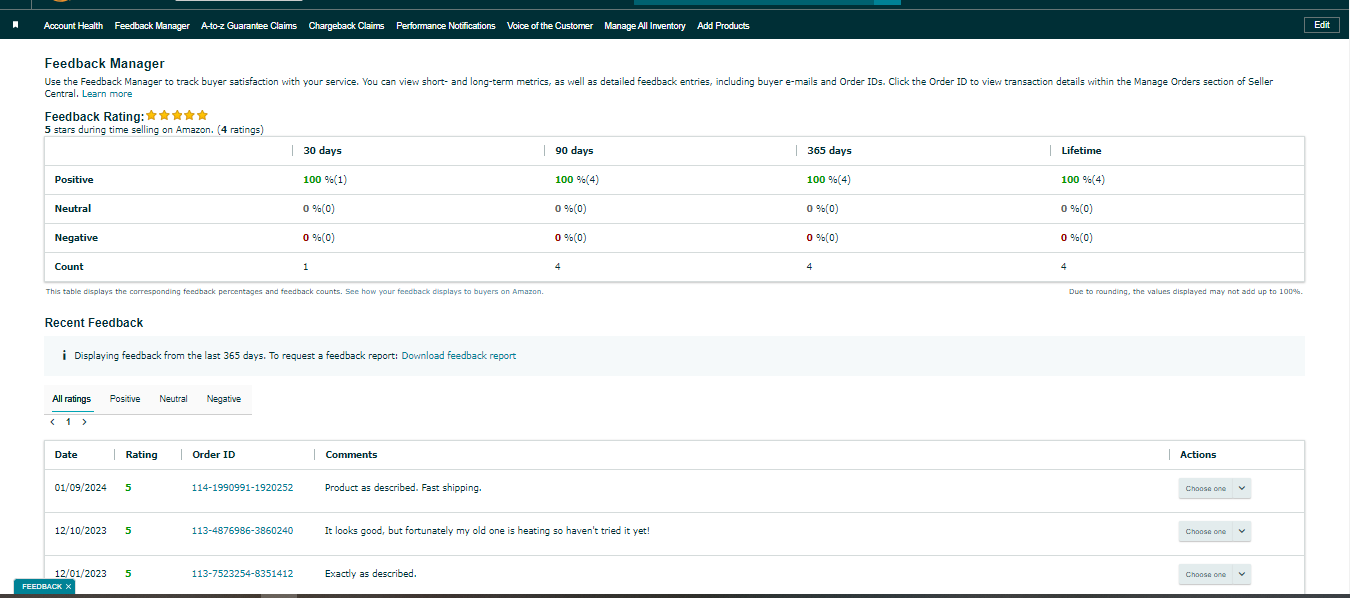Image resolution: width=1350 pixels, height=598 pixels.
Task: Click the info icon beside Displaying feedback
Action: pyautogui.click(x=64, y=356)
